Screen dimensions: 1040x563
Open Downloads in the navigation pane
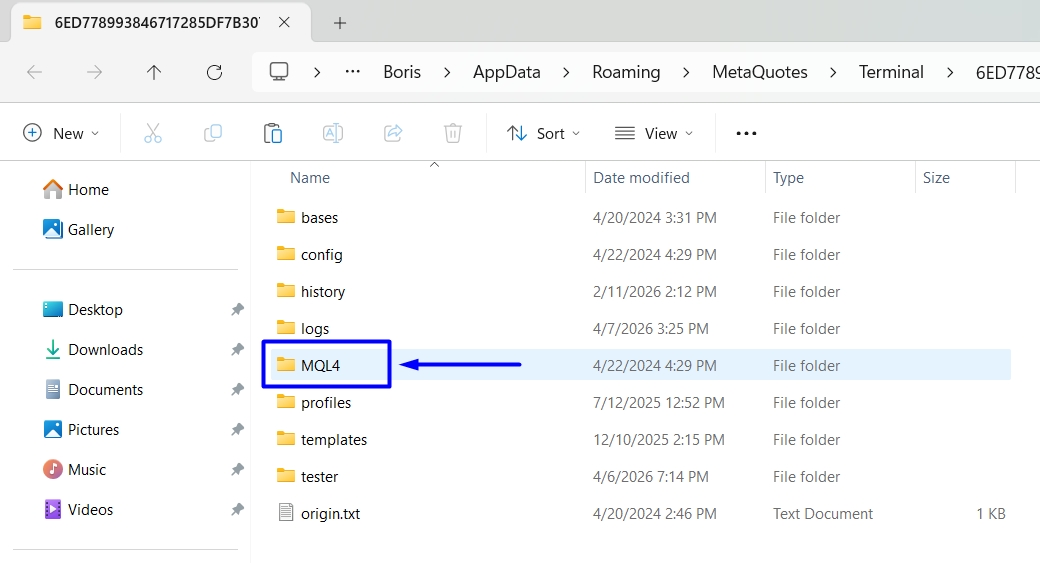point(105,350)
